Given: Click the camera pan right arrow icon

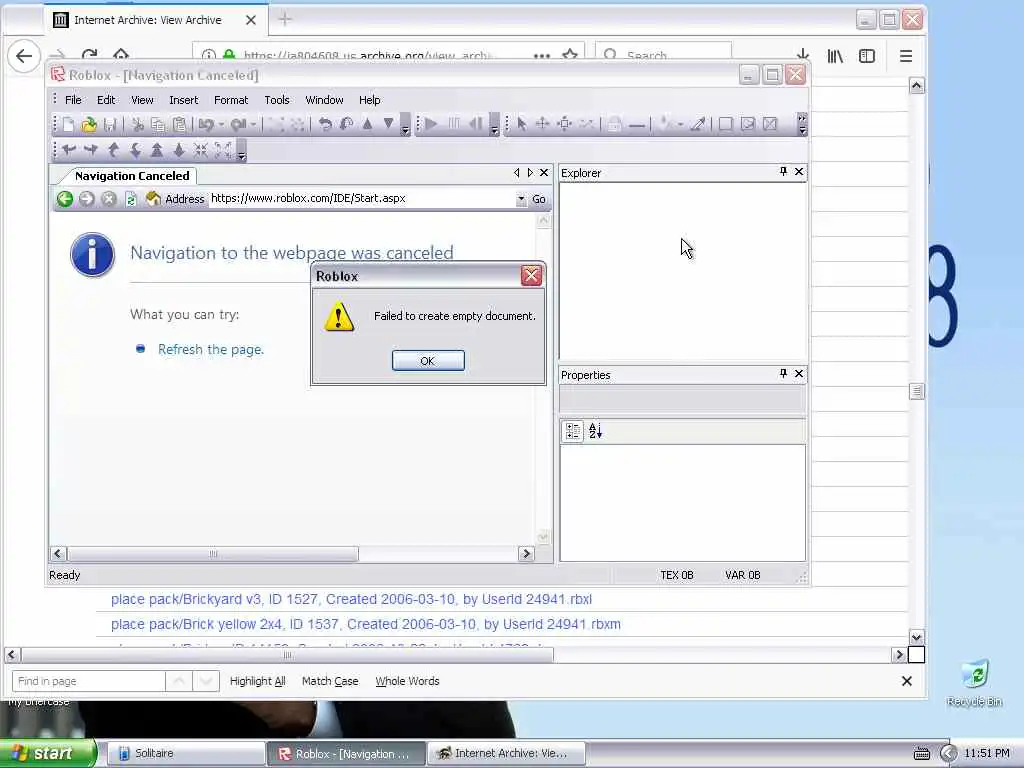Looking at the screenshot, I should click(91, 150).
